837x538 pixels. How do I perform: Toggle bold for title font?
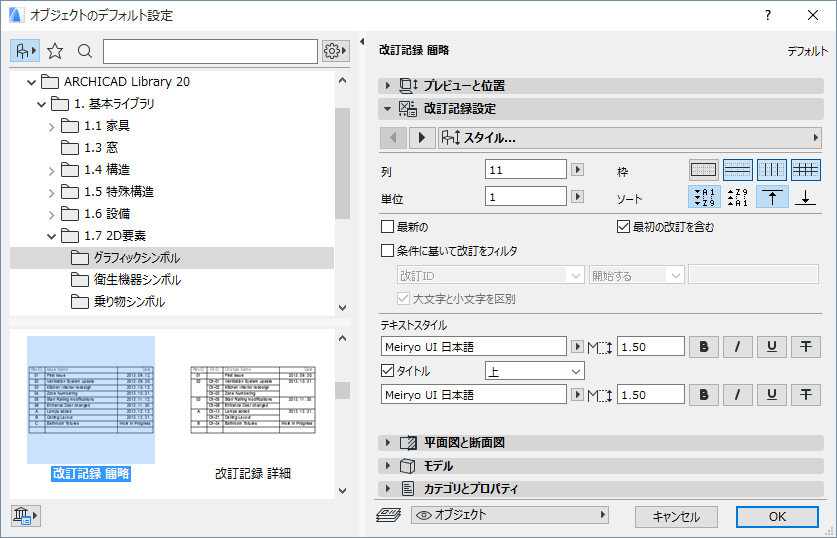[x=704, y=395]
